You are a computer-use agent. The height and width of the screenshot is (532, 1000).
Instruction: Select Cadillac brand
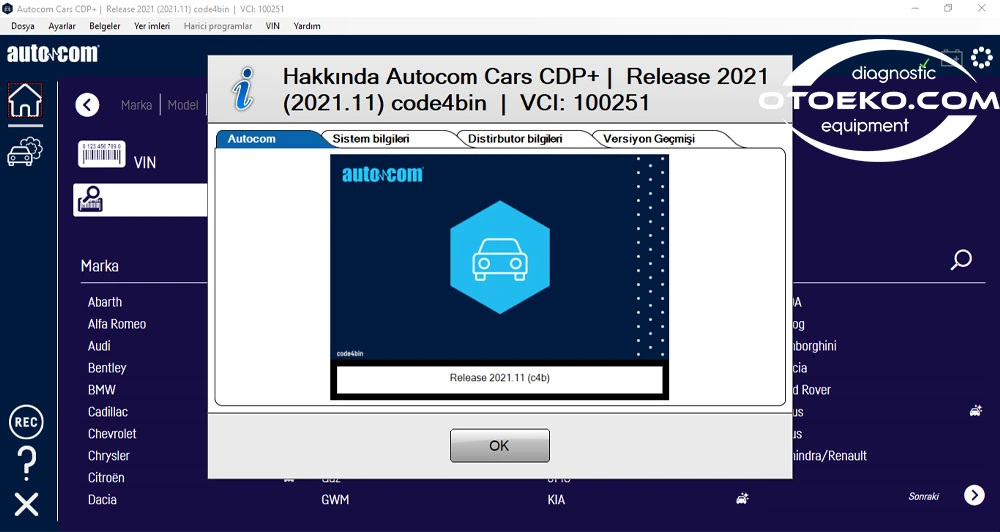click(107, 411)
